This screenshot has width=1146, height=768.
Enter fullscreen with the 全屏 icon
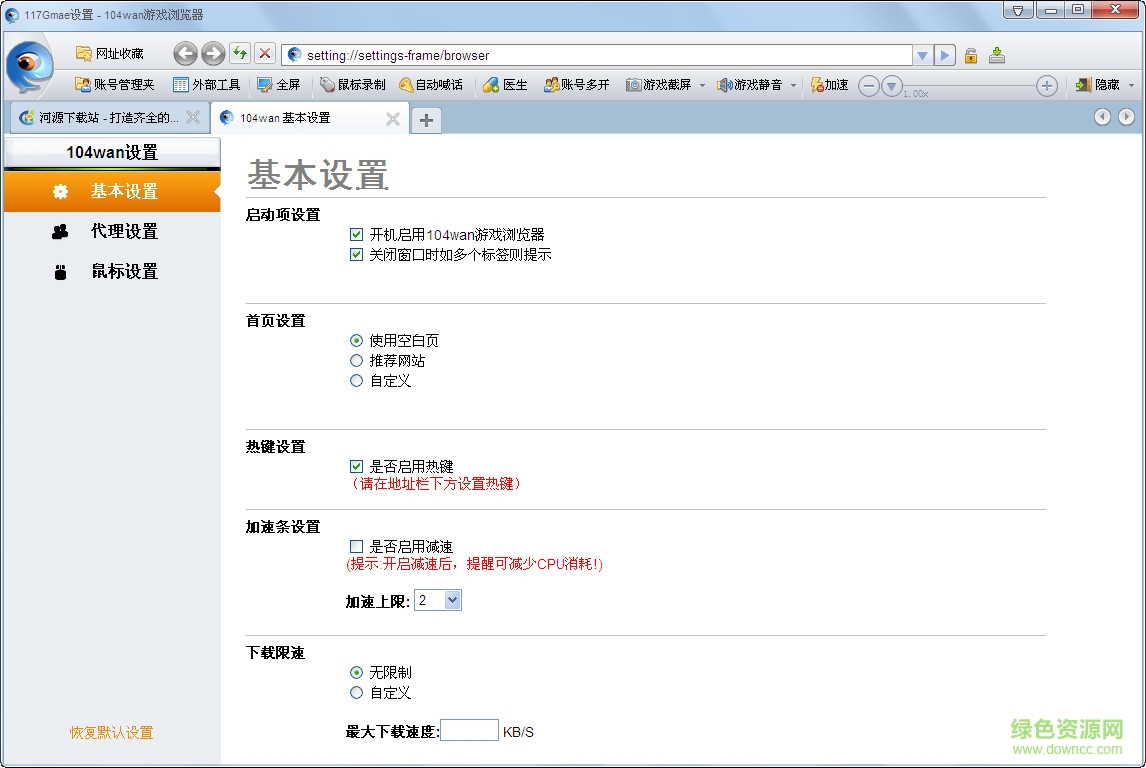pos(280,85)
